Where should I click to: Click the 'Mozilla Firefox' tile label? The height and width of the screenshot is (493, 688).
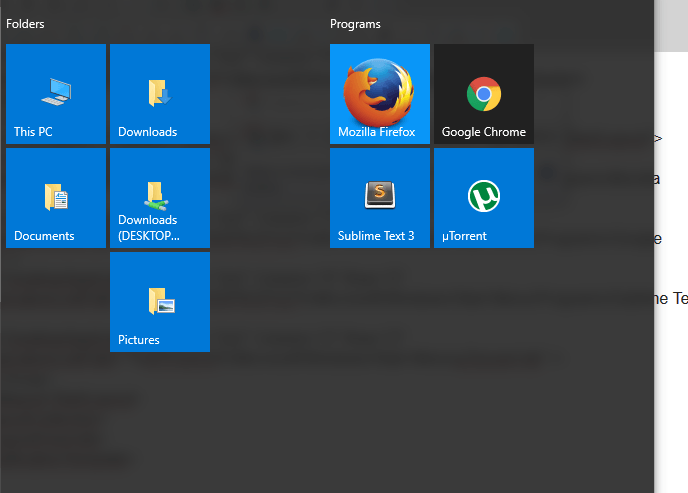tap(376, 132)
